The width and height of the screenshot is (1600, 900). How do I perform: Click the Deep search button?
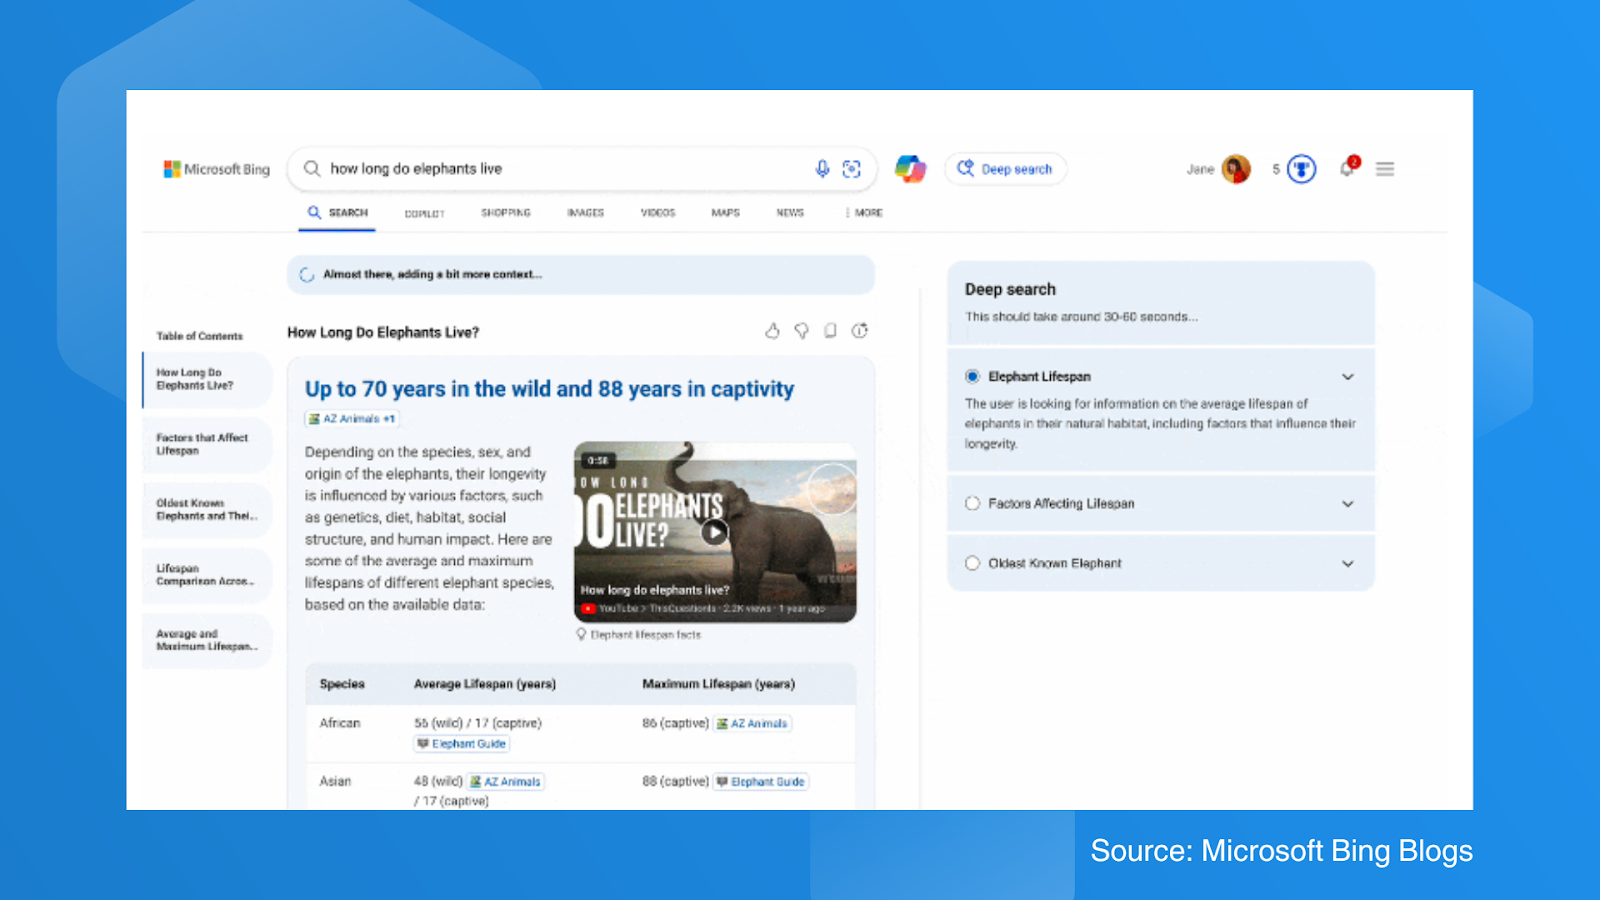1005,169
